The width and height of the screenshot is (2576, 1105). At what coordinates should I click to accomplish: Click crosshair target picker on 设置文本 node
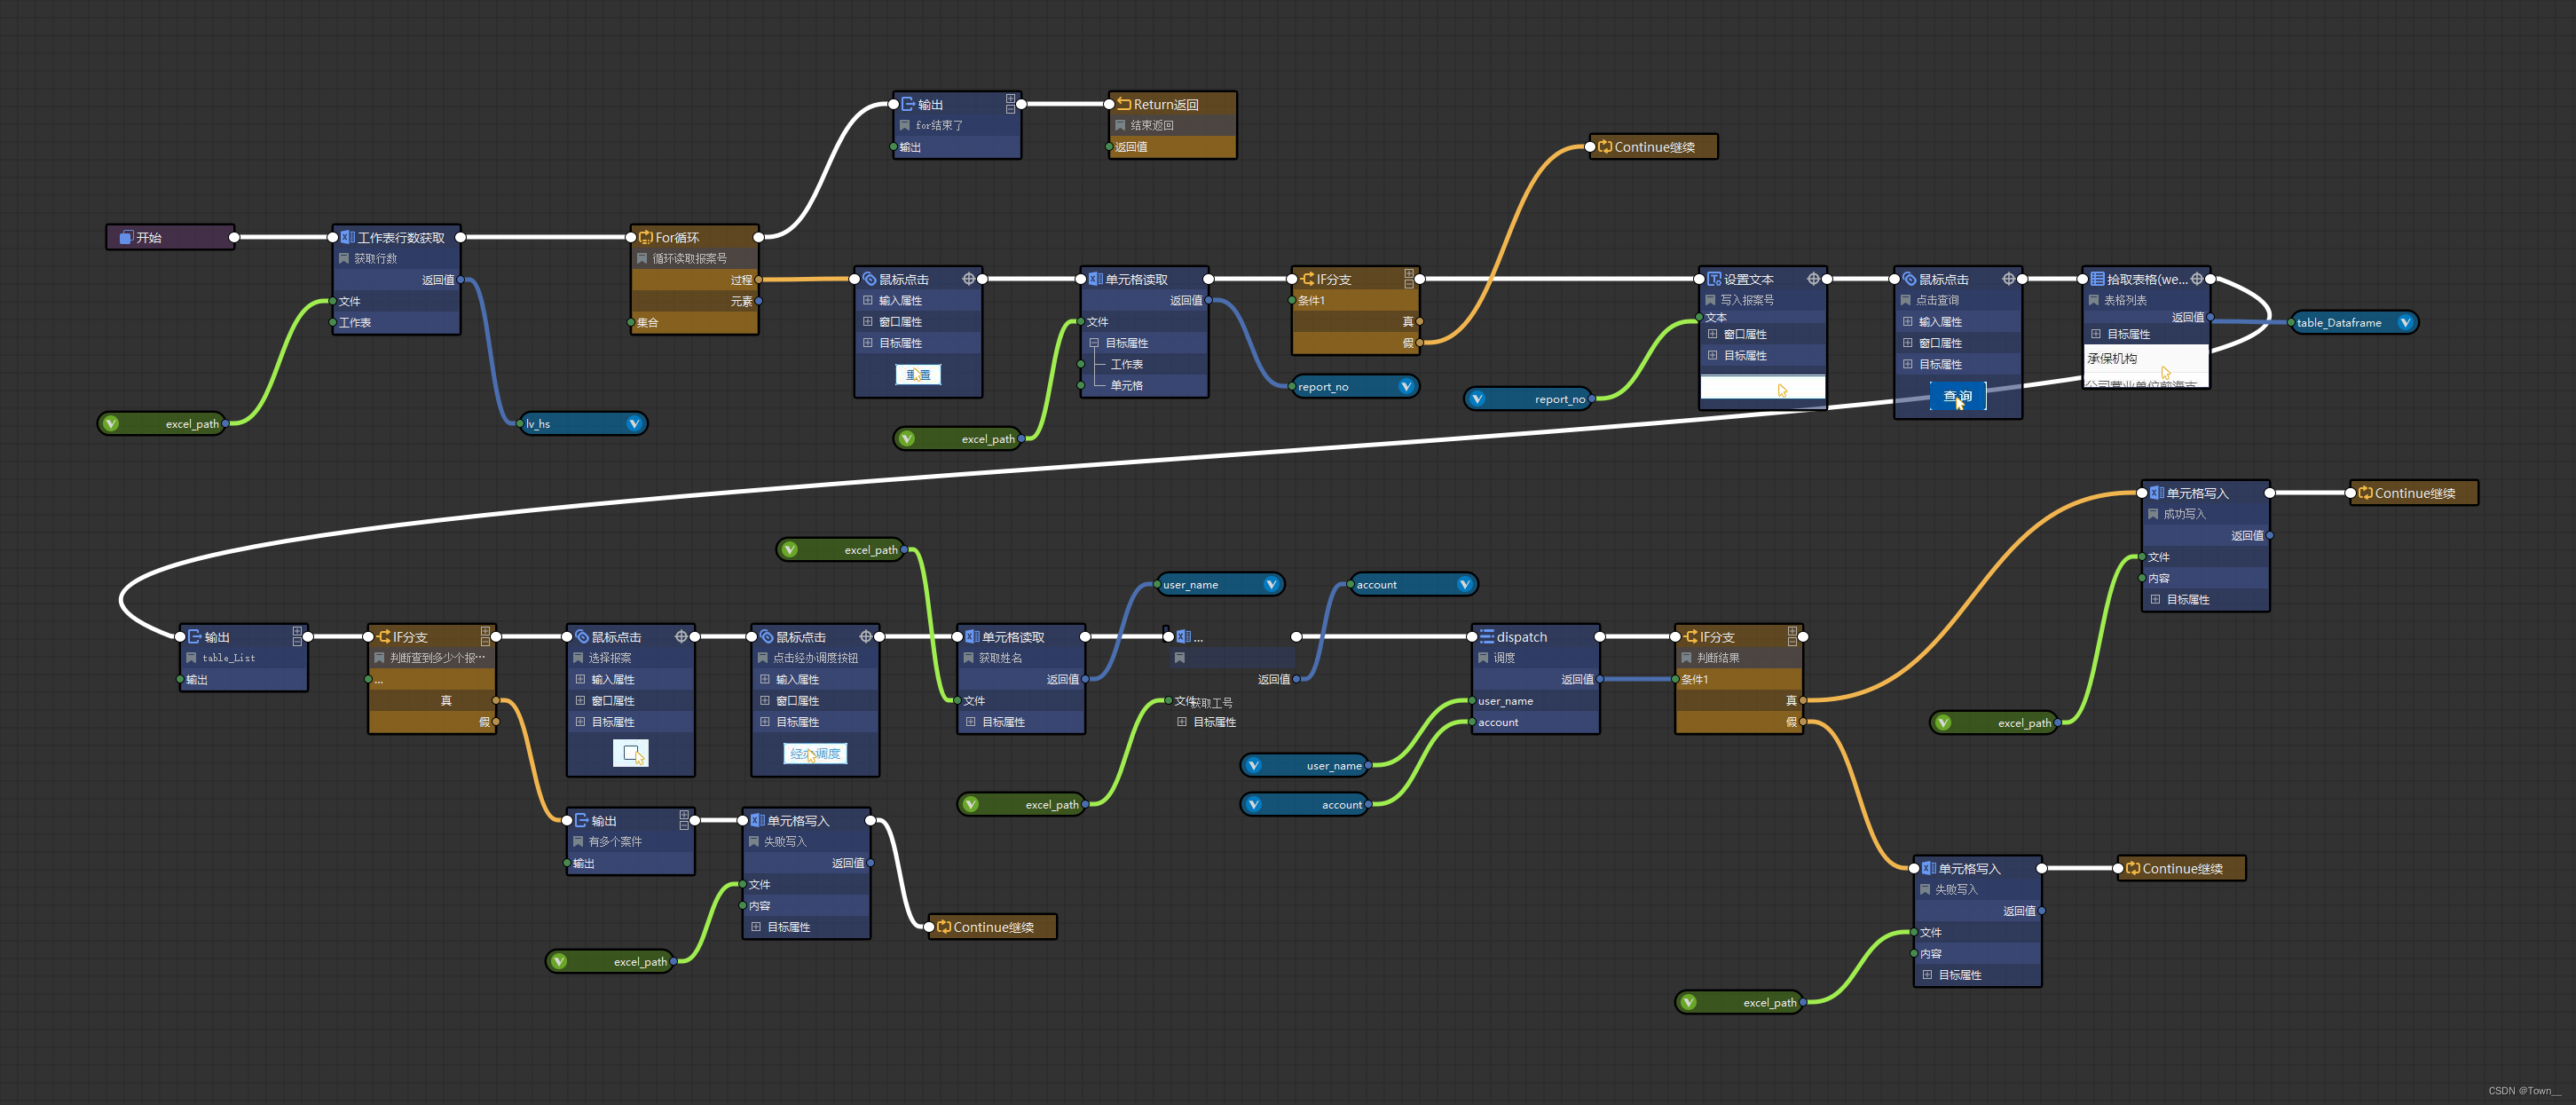point(1812,279)
